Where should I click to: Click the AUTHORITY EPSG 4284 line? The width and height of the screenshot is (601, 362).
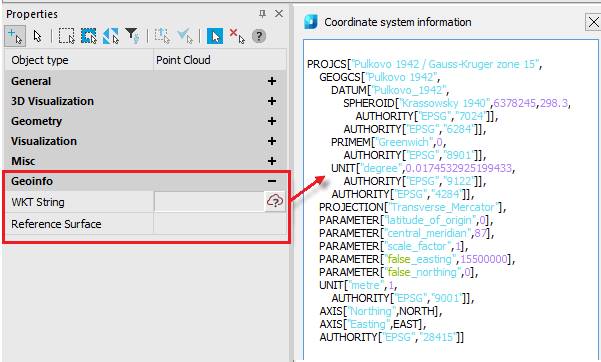click(403, 194)
